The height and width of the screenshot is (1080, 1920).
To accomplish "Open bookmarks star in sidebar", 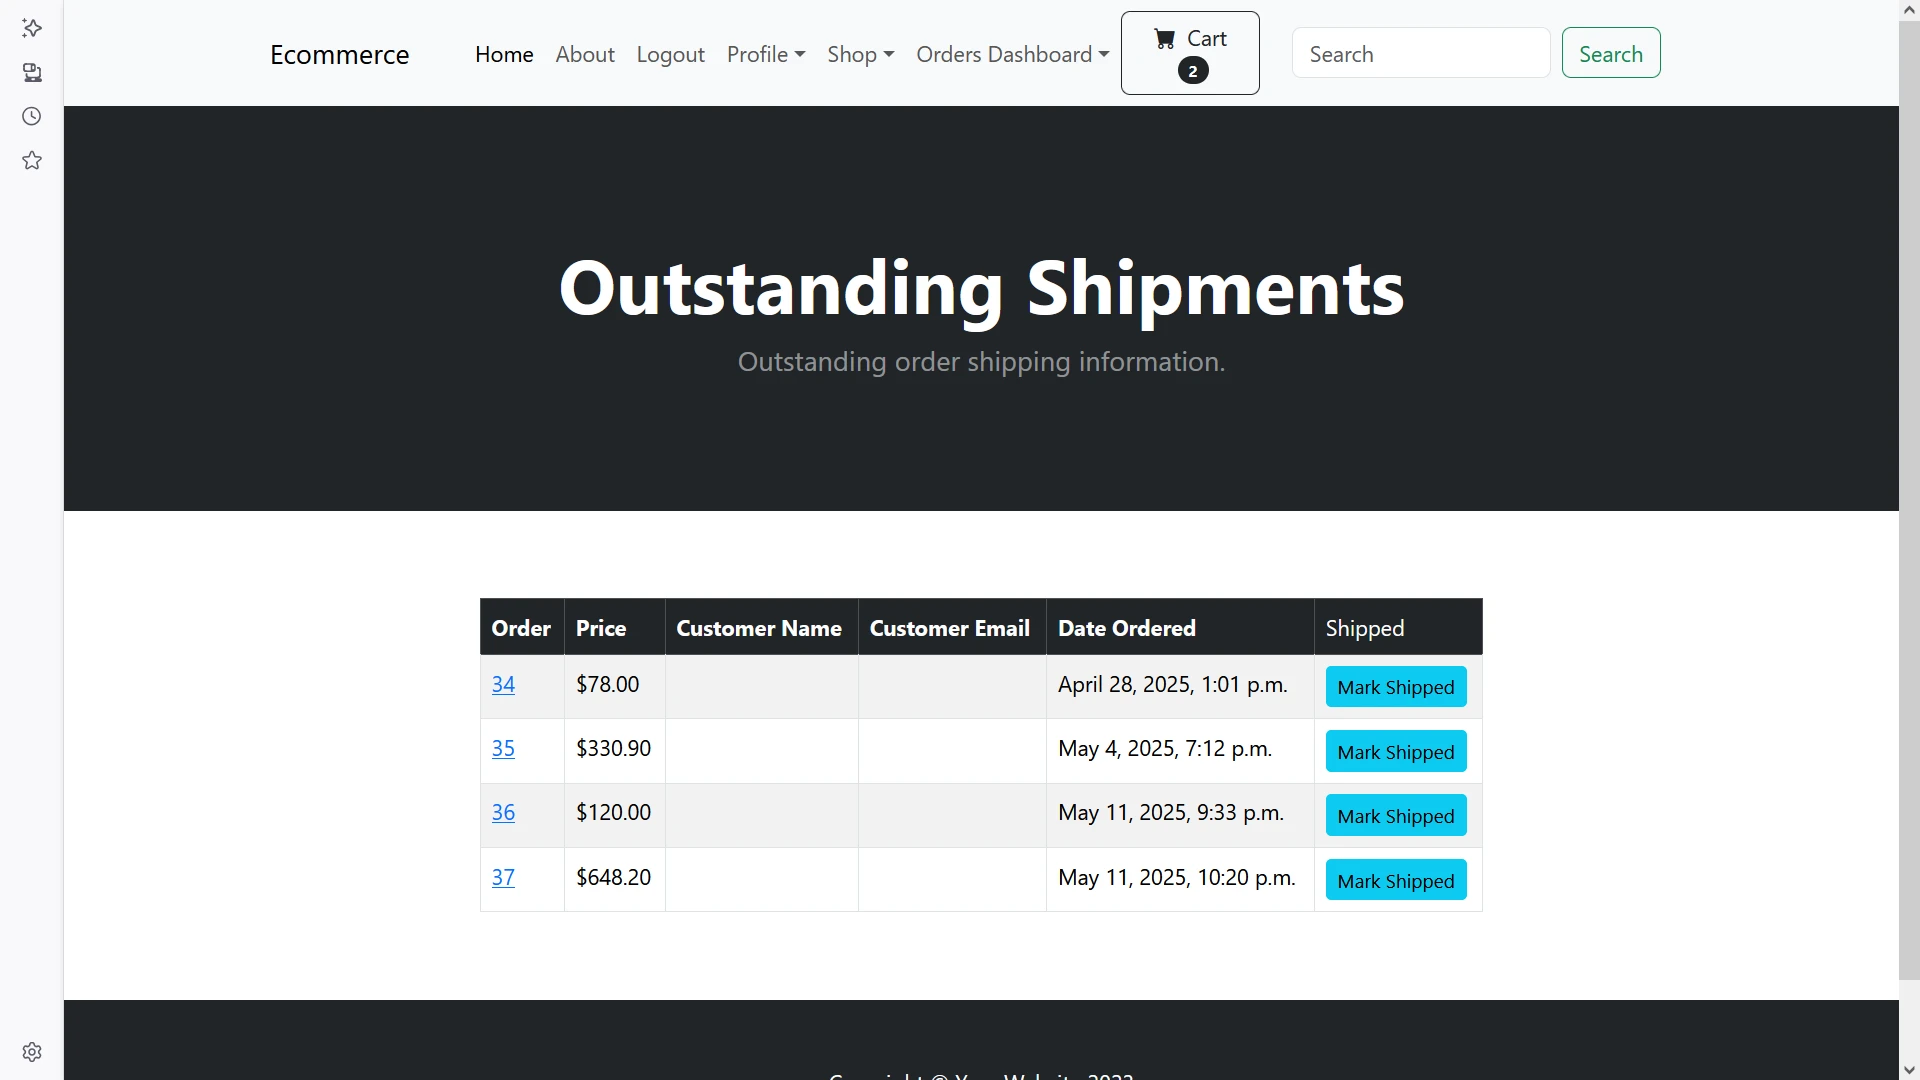I will [32, 160].
